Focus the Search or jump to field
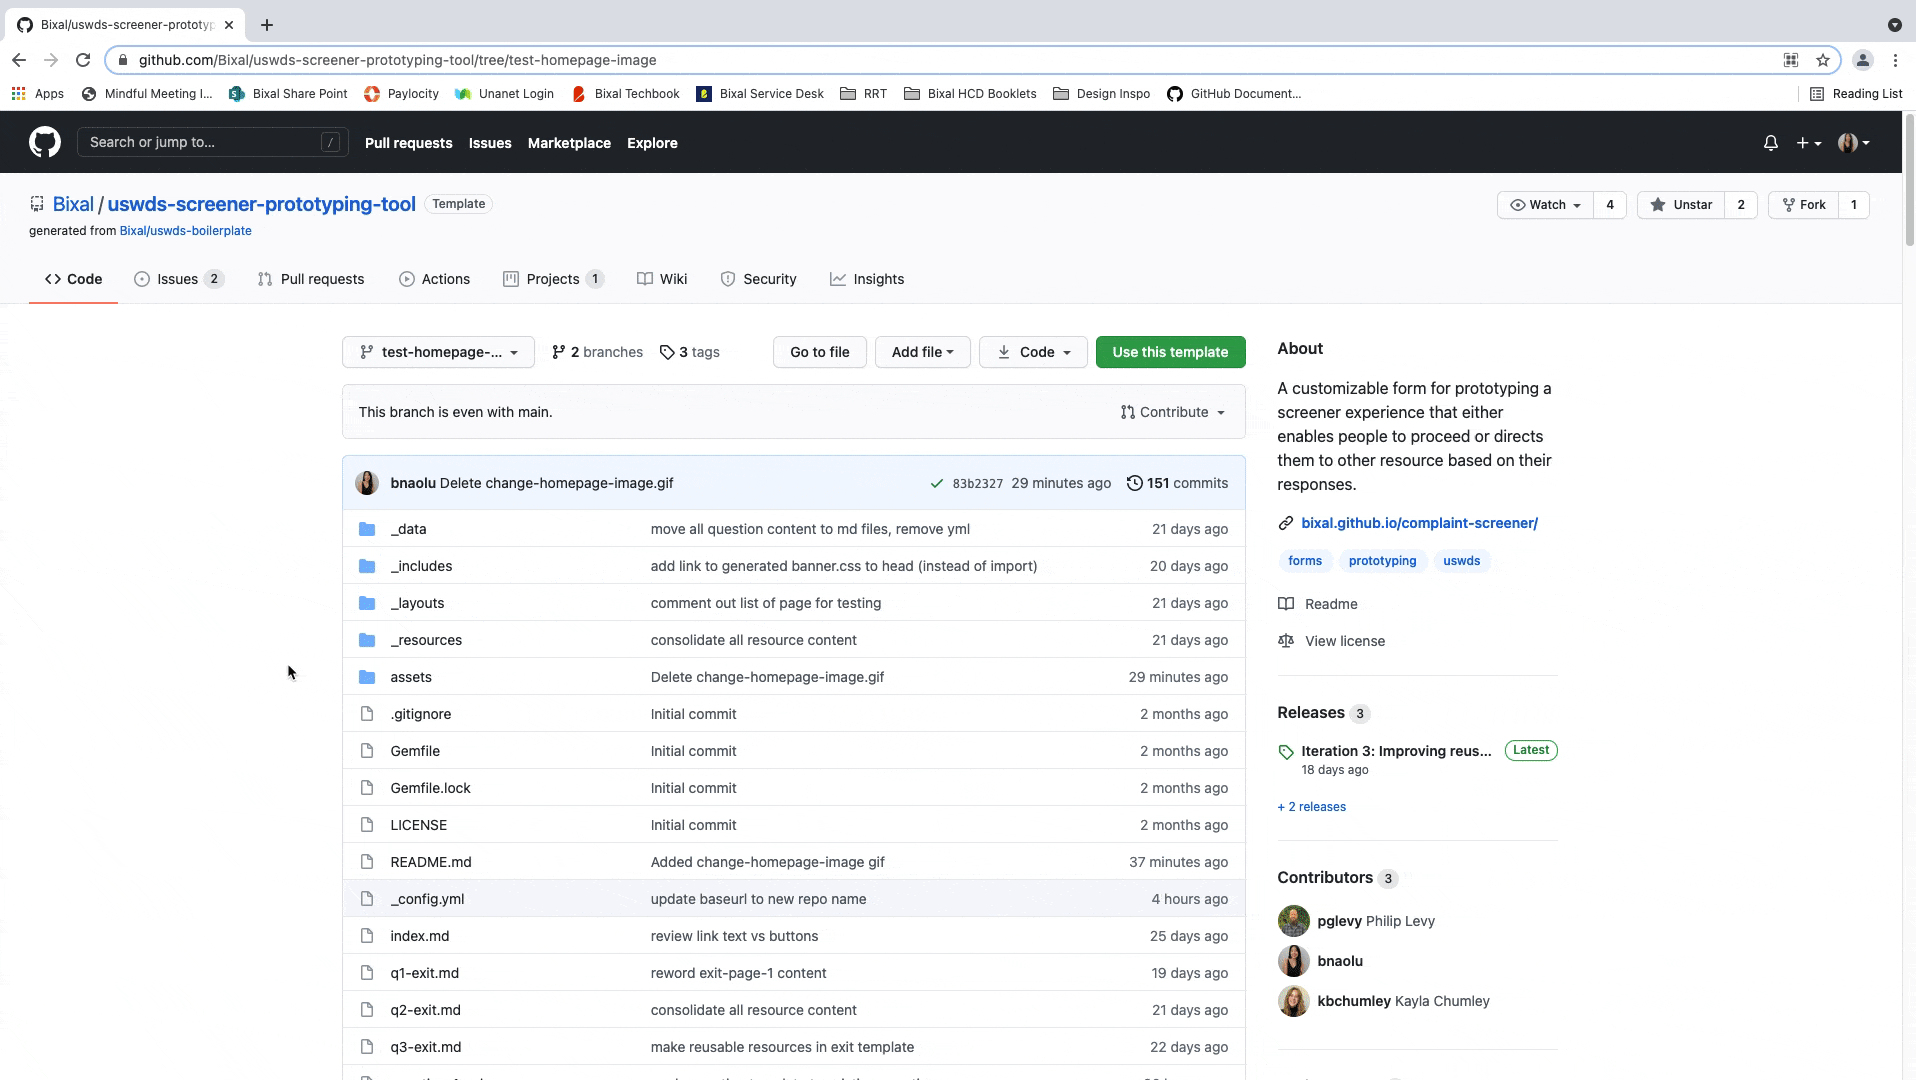The image size is (1916, 1080). click(x=213, y=142)
